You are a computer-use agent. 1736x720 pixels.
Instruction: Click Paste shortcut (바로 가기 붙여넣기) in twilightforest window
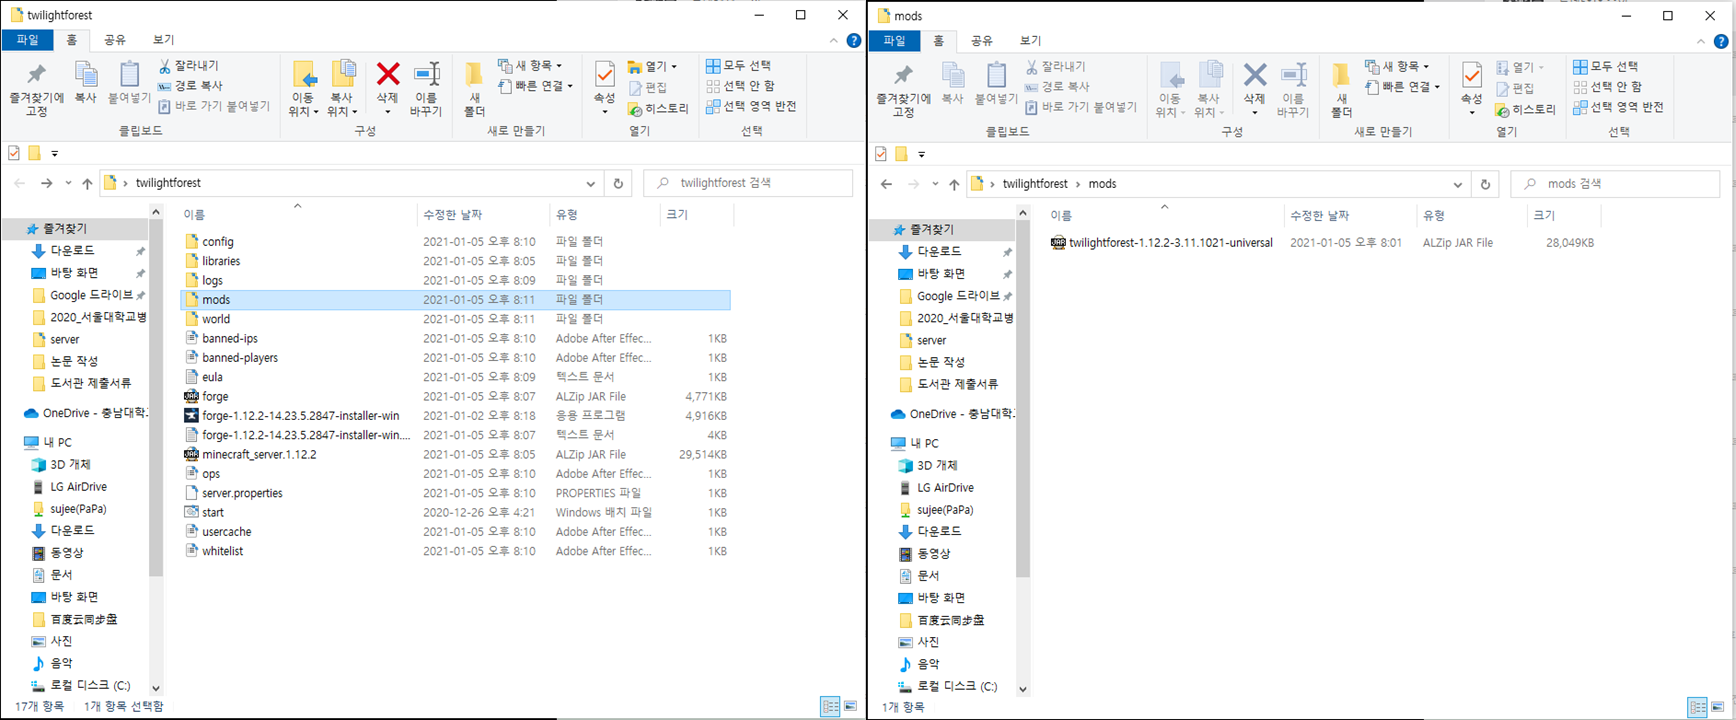[213, 106]
